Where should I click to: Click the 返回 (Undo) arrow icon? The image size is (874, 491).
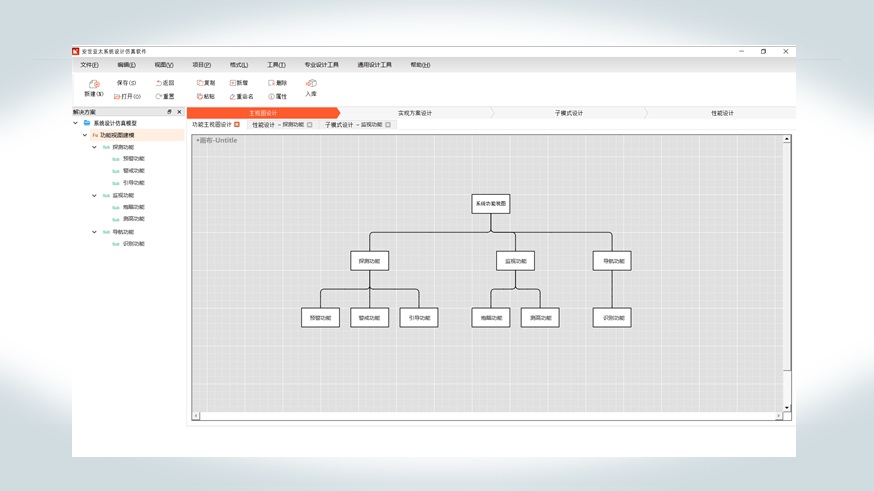tap(158, 83)
